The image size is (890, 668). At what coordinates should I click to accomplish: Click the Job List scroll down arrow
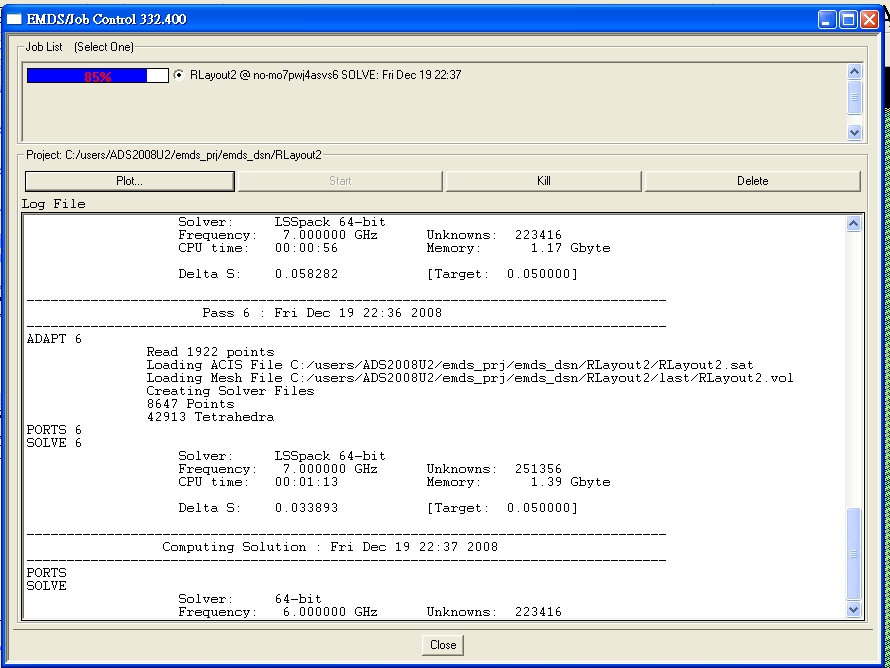(854, 132)
